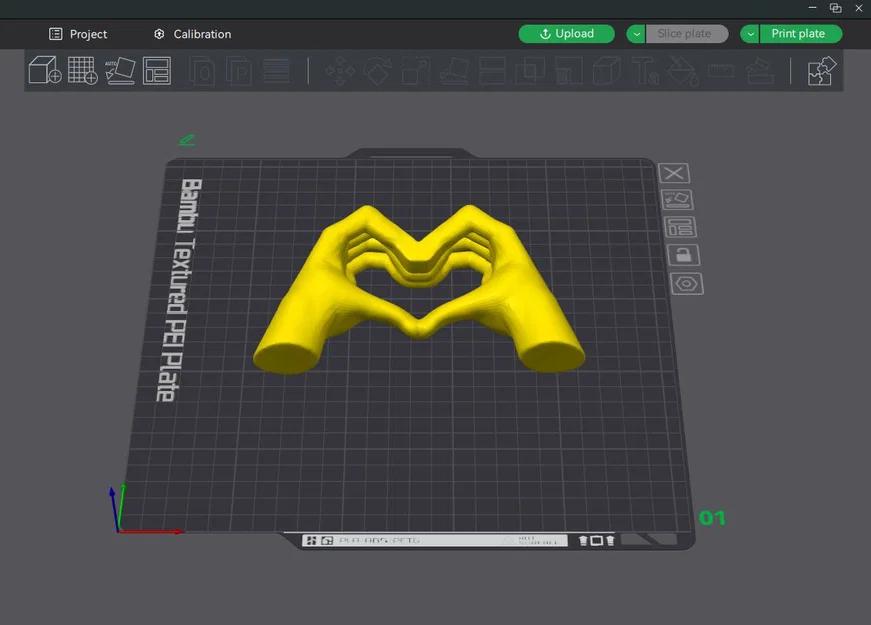Switch to the Project tab

click(x=80, y=33)
